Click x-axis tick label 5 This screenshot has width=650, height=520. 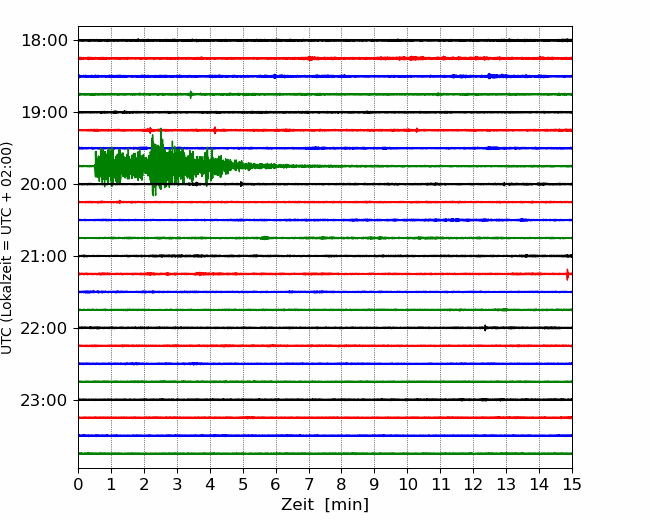point(243,484)
